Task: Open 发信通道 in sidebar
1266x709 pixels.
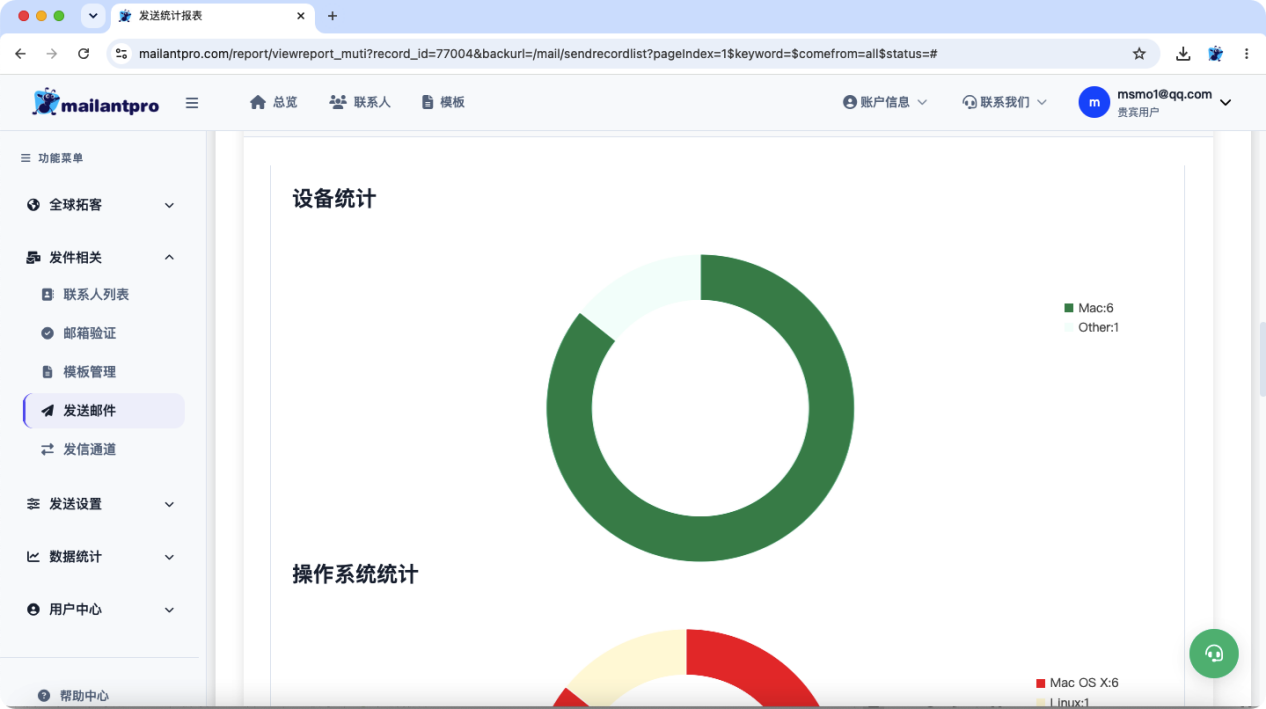Action: coord(89,450)
